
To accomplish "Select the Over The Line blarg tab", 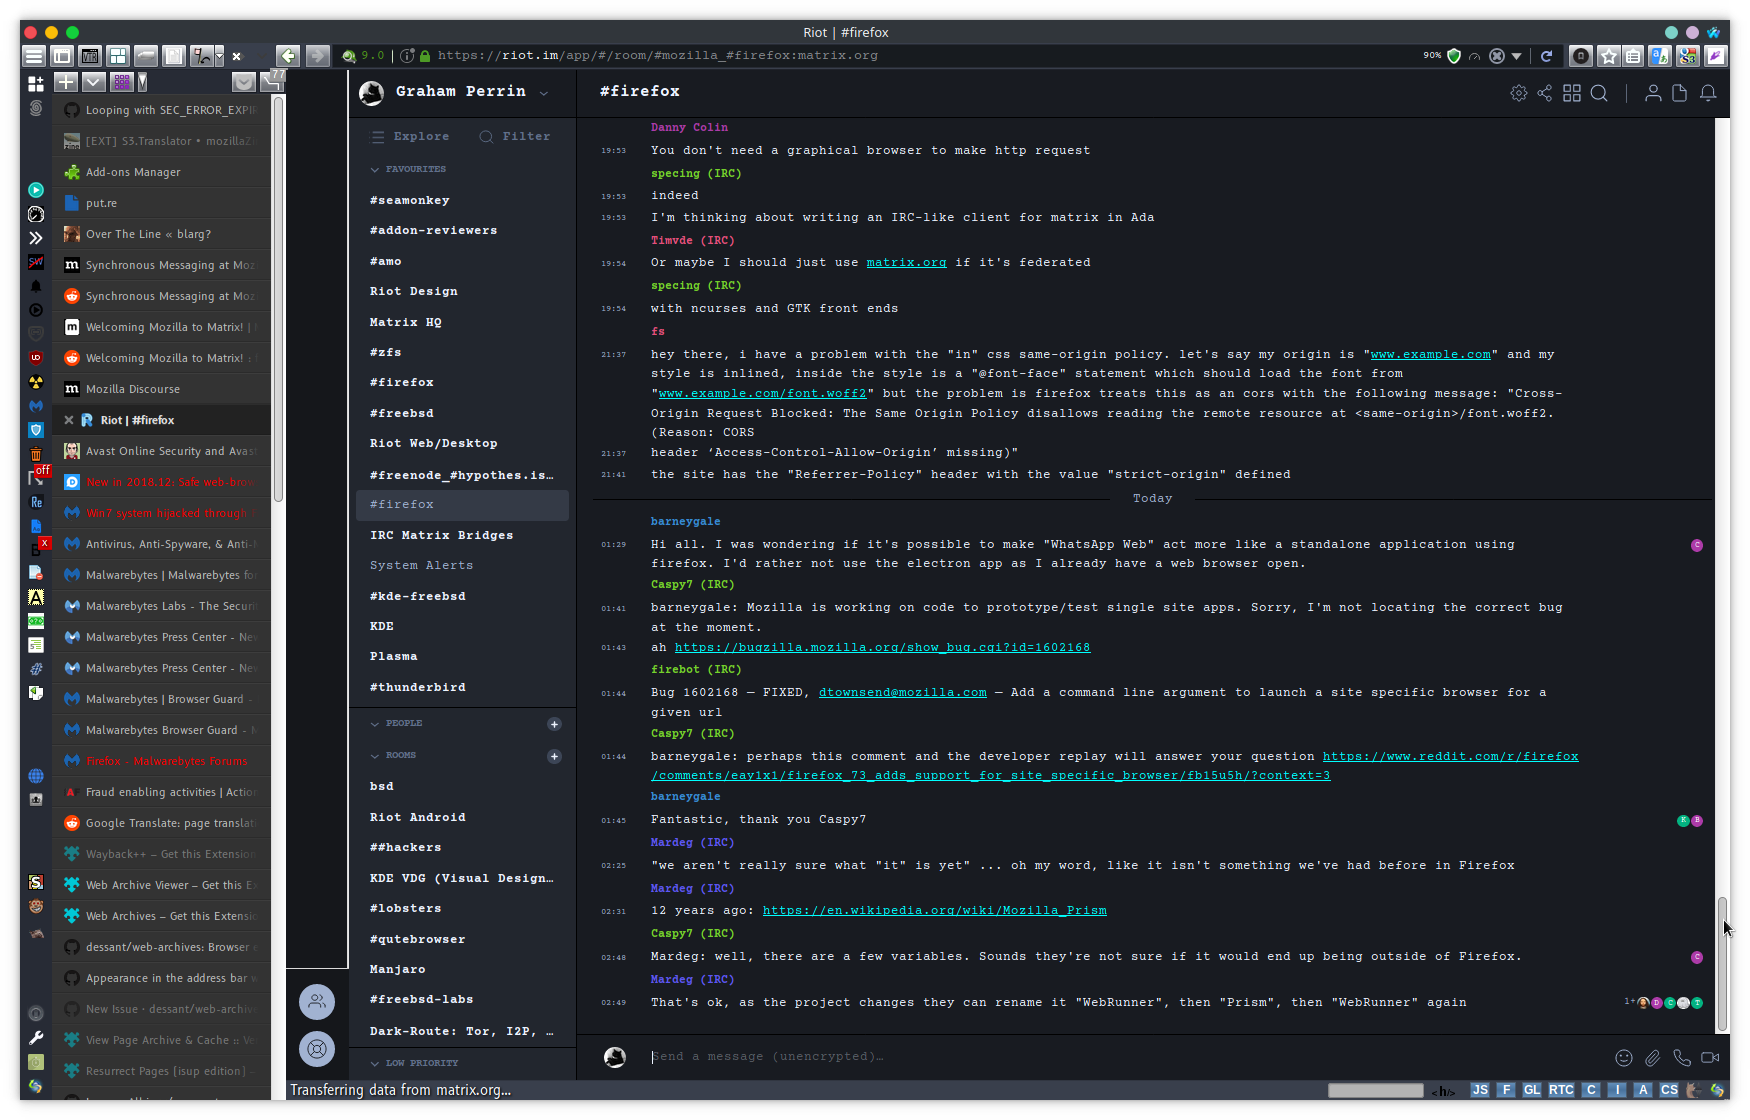I will point(161,234).
